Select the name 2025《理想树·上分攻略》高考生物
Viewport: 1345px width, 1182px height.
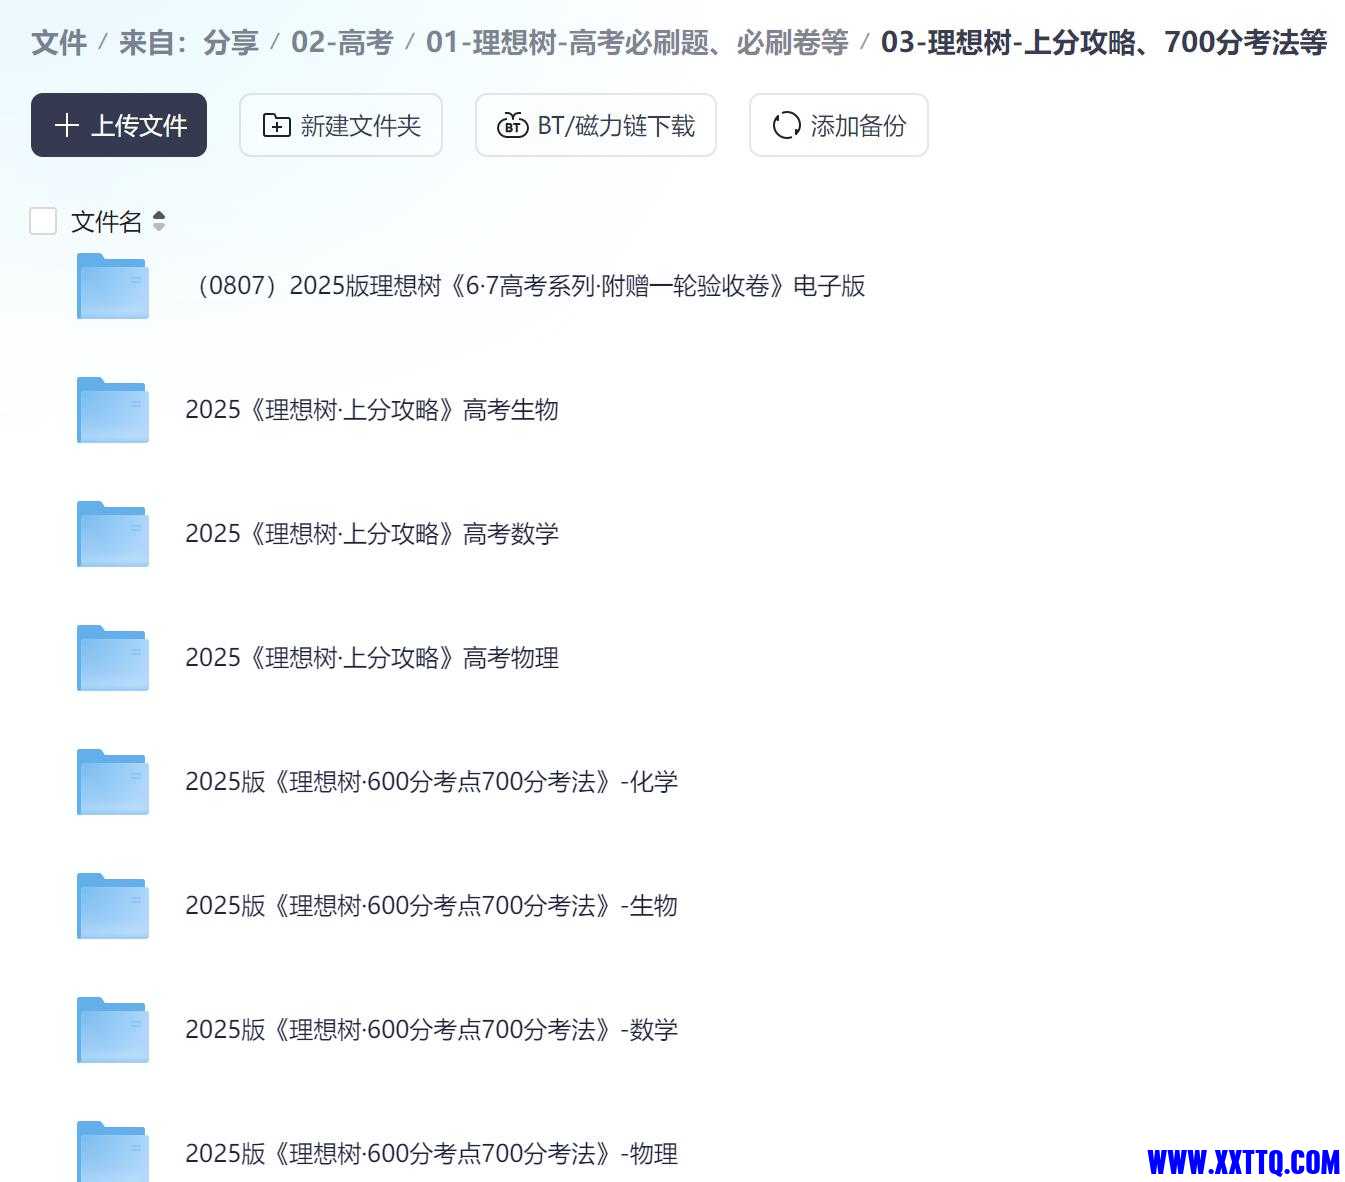point(372,410)
